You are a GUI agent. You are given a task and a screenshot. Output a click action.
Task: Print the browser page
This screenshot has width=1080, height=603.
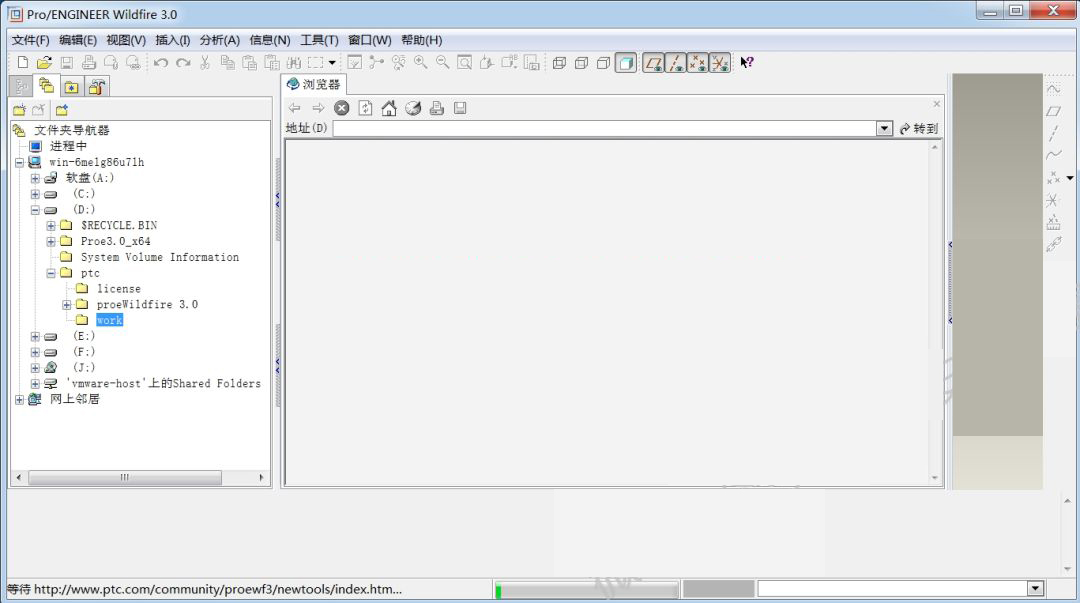[437, 108]
